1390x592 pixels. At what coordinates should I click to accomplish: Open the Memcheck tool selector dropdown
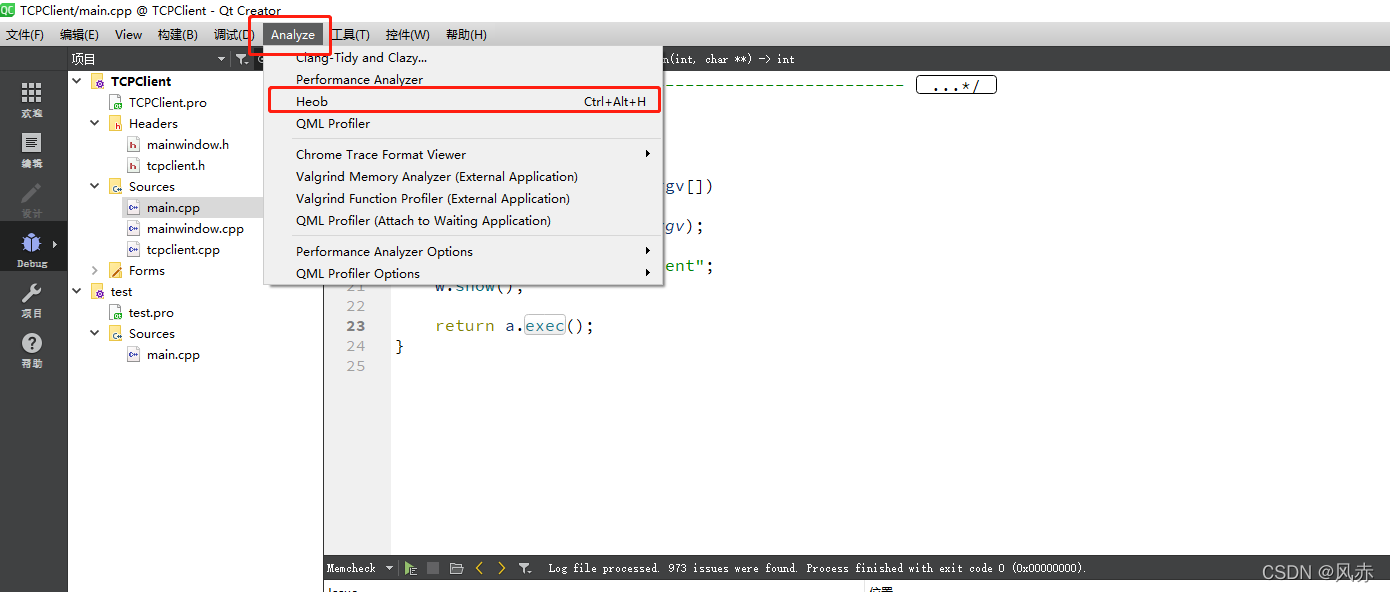[x=390, y=568]
